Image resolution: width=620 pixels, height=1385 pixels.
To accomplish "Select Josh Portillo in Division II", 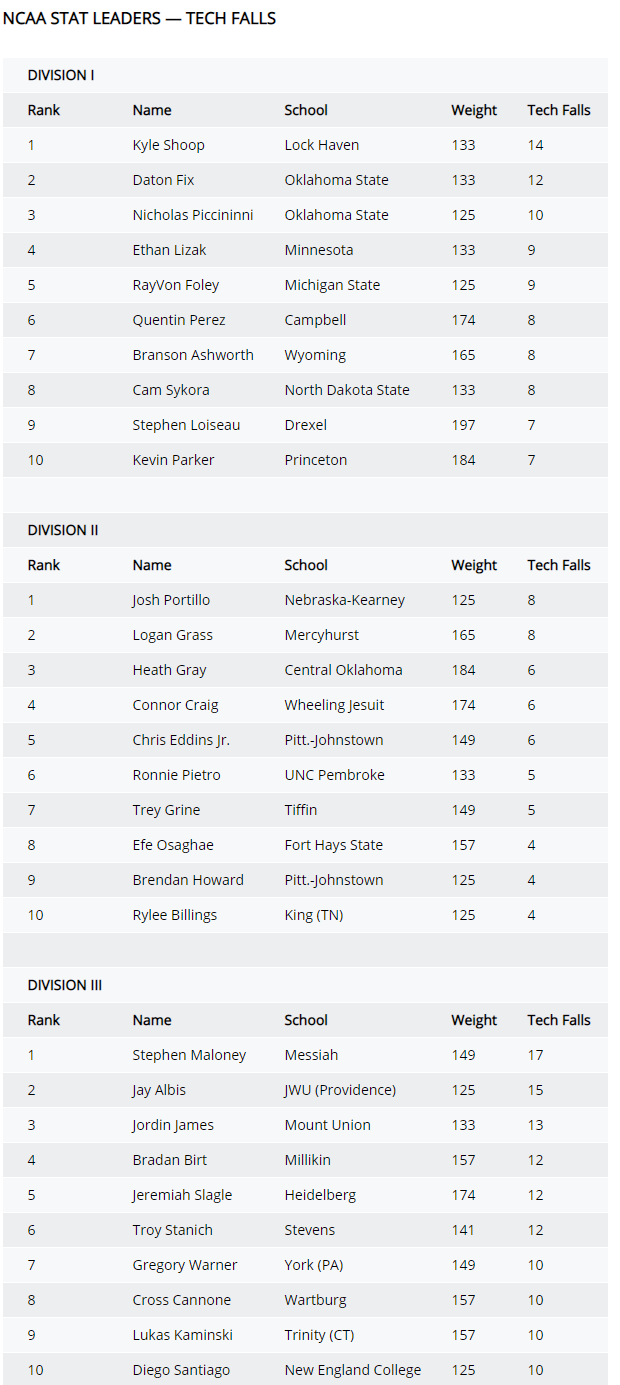I will 171,600.
